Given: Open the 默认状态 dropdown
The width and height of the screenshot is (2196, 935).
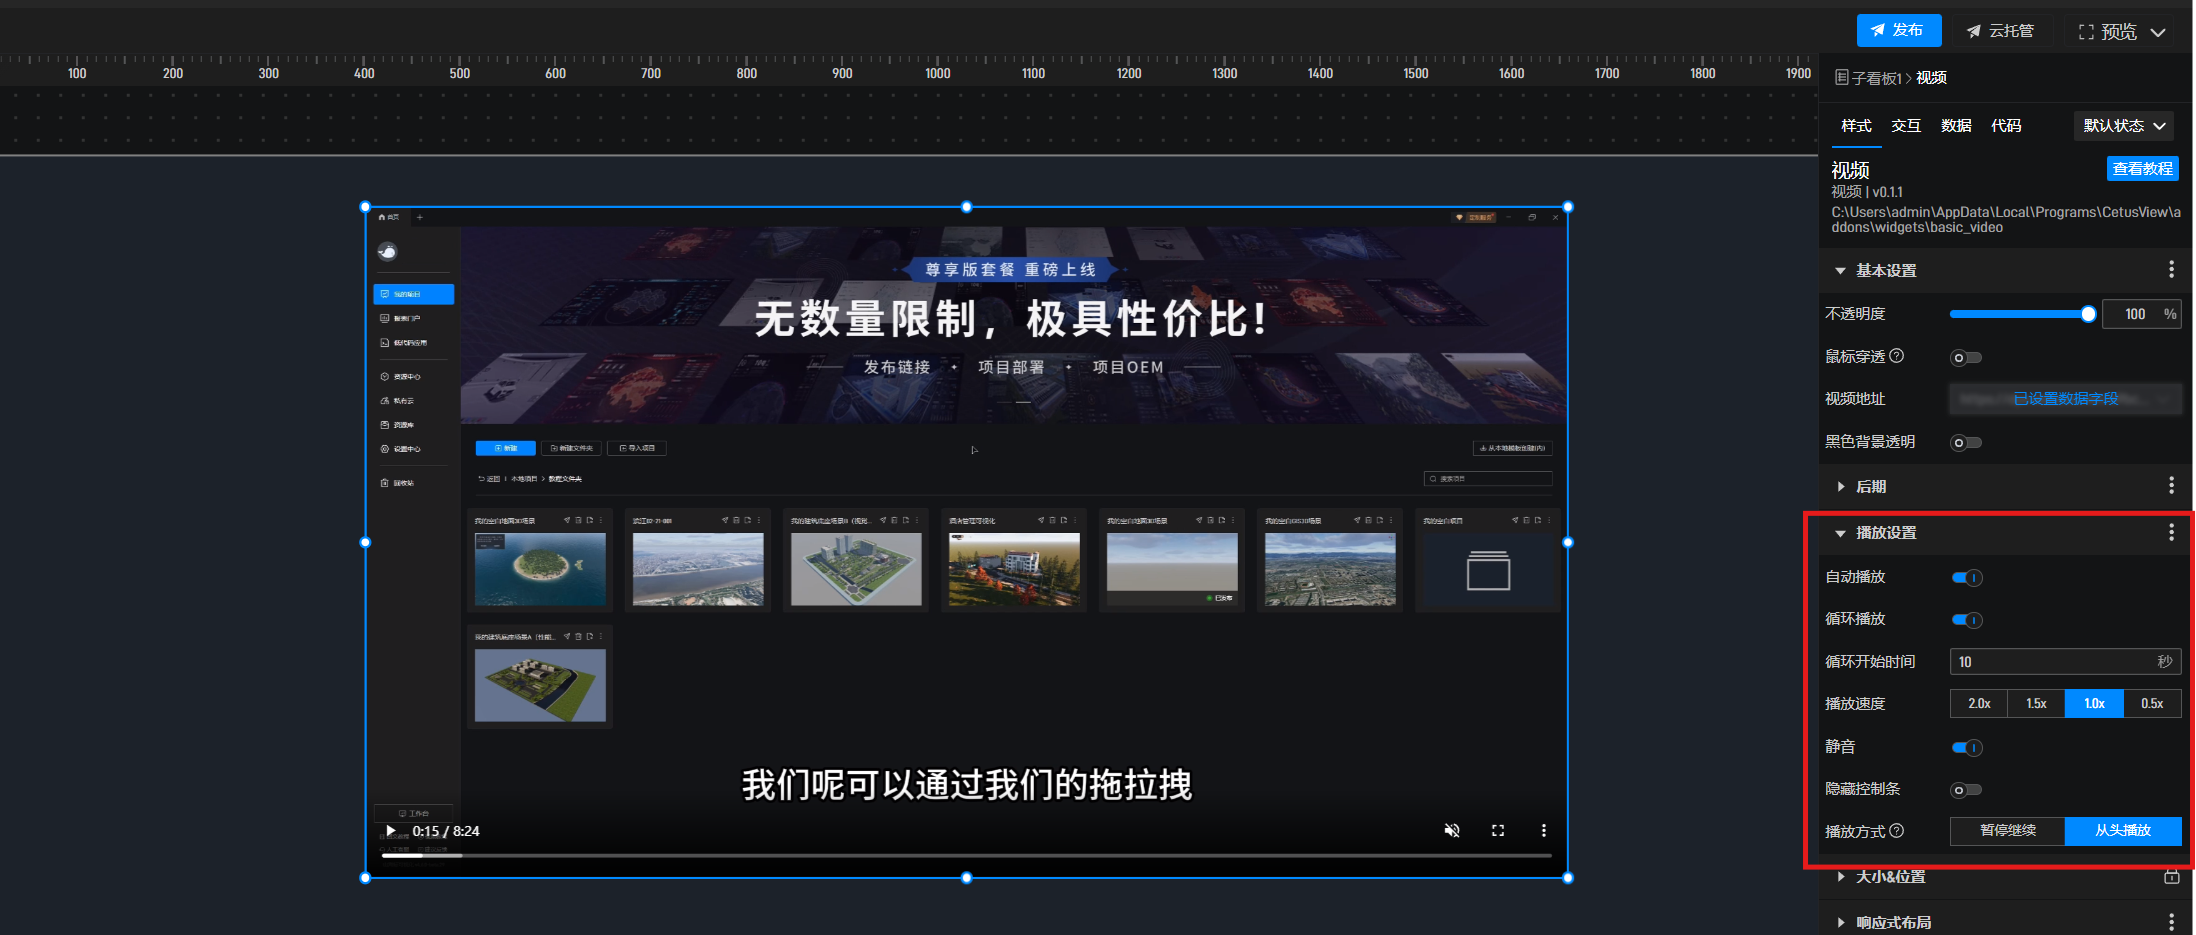Looking at the screenshot, I should (2124, 126).
